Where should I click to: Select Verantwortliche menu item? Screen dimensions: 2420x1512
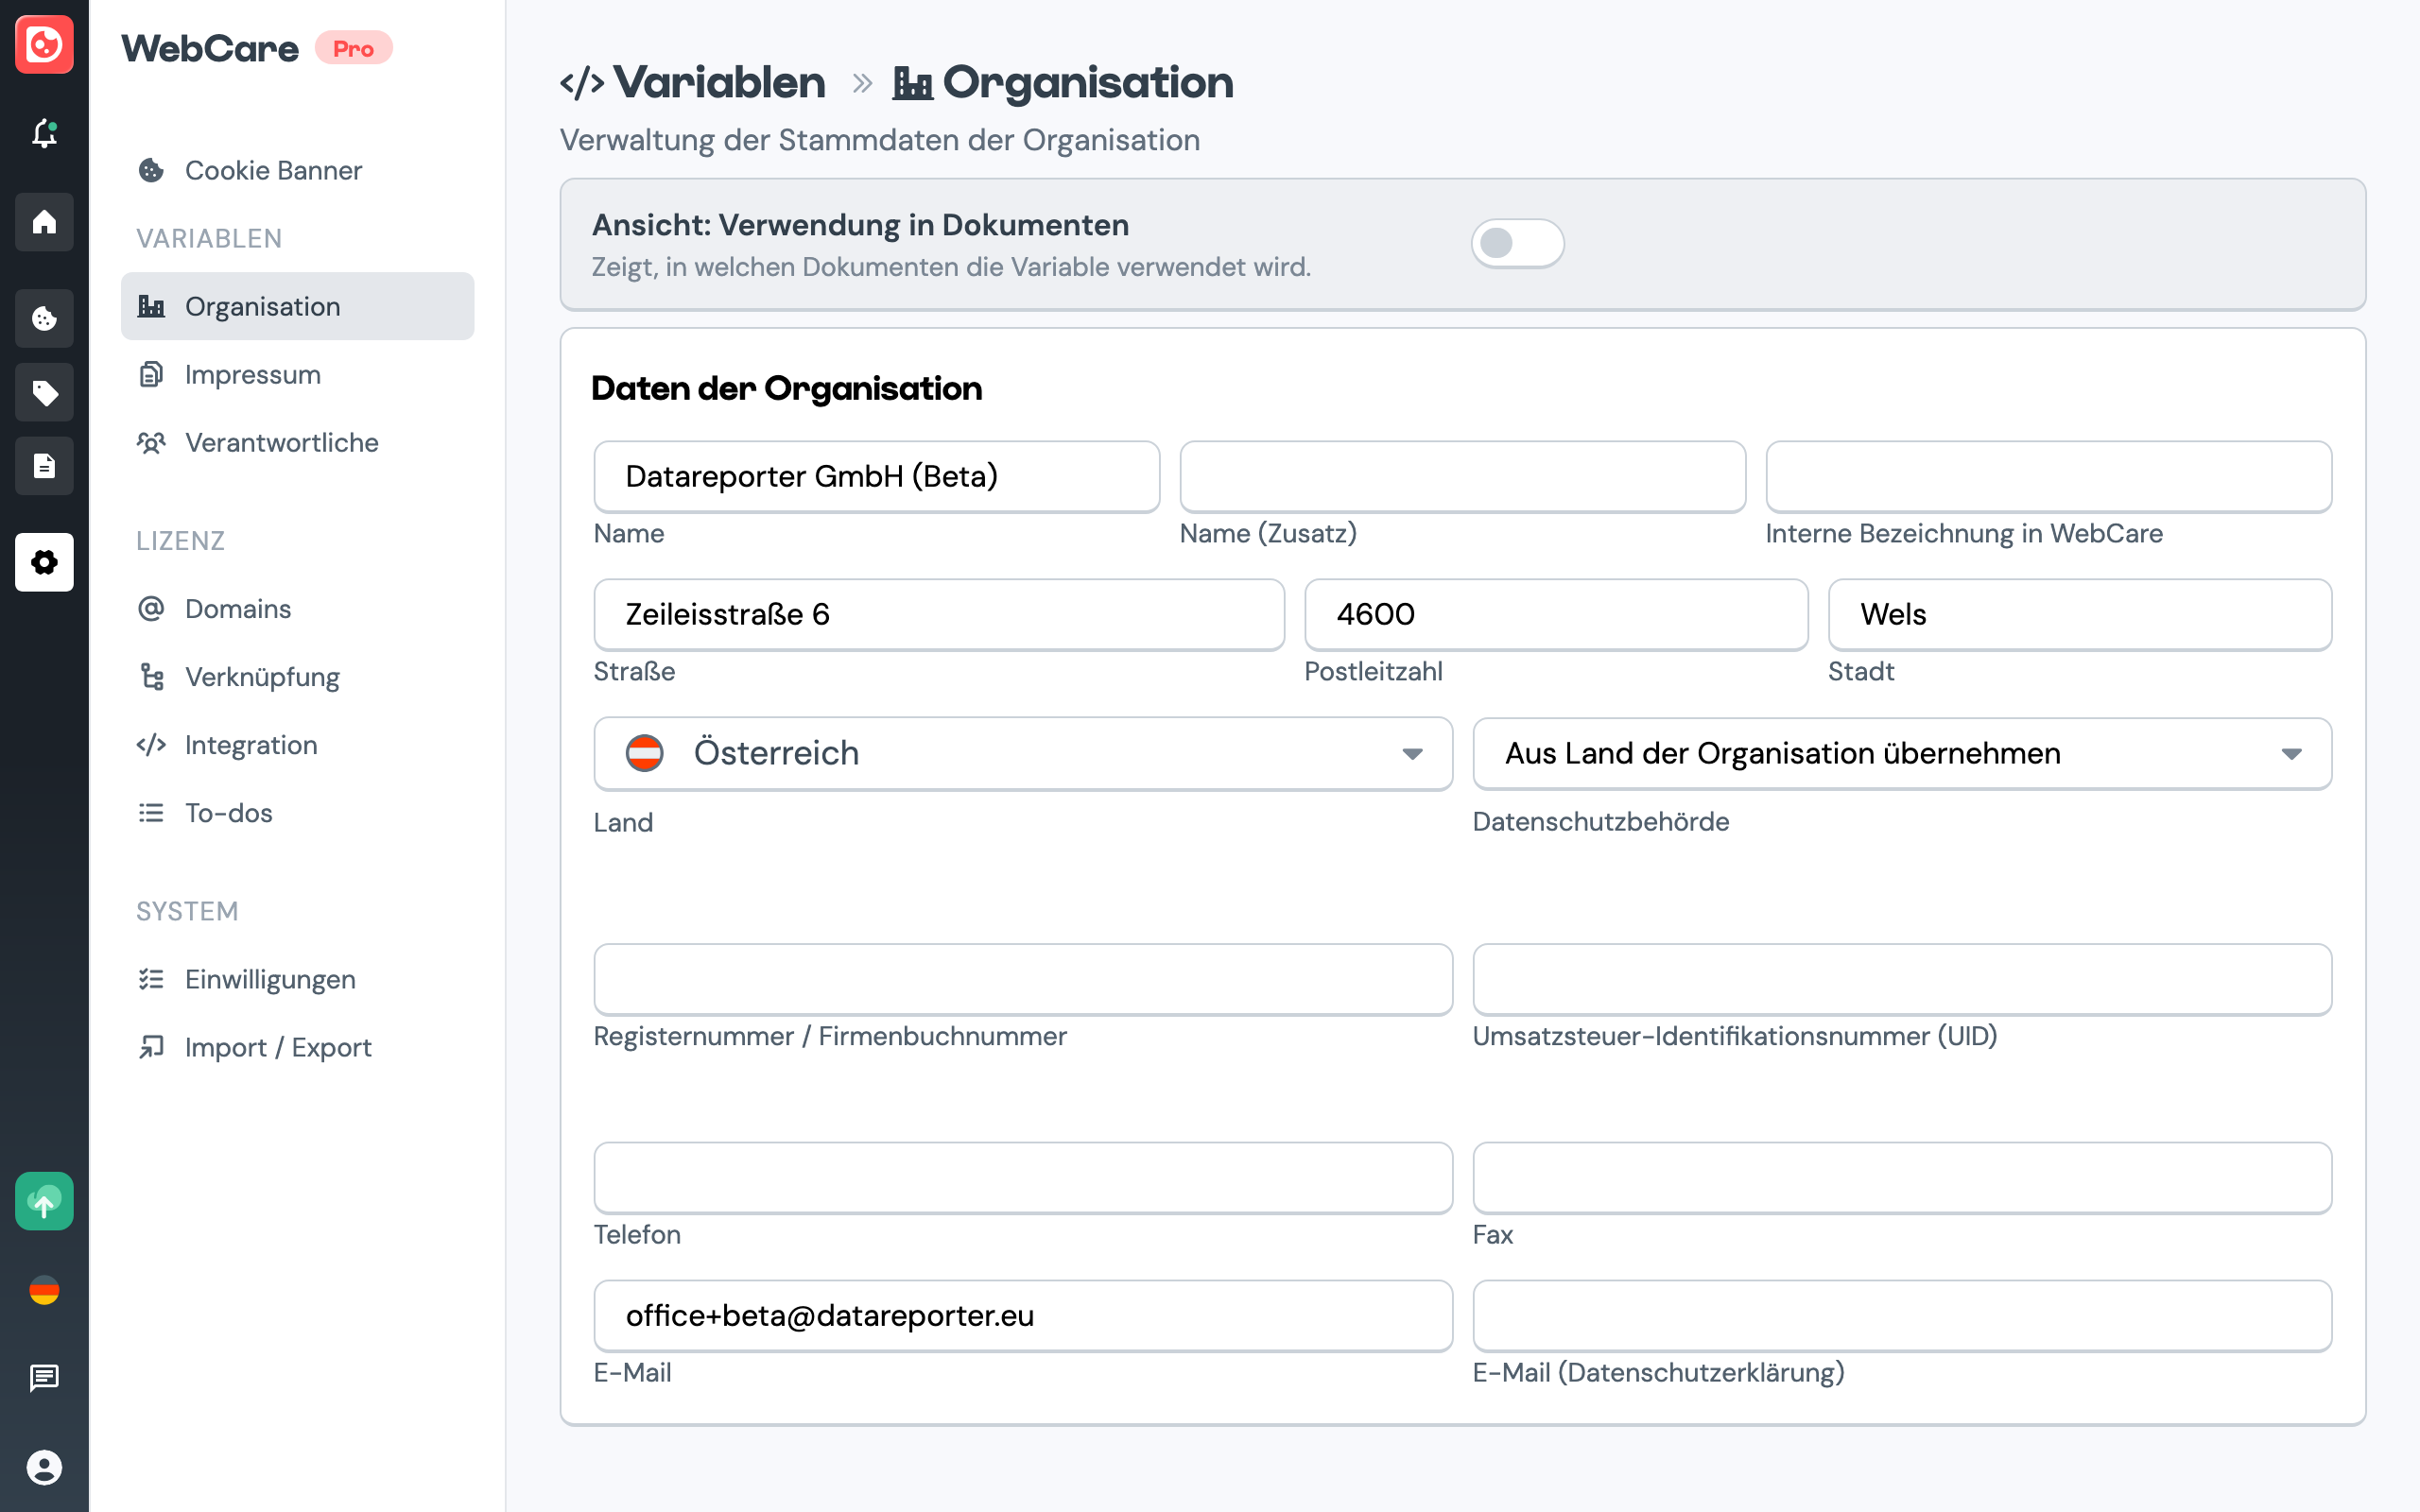click(281, 442)
